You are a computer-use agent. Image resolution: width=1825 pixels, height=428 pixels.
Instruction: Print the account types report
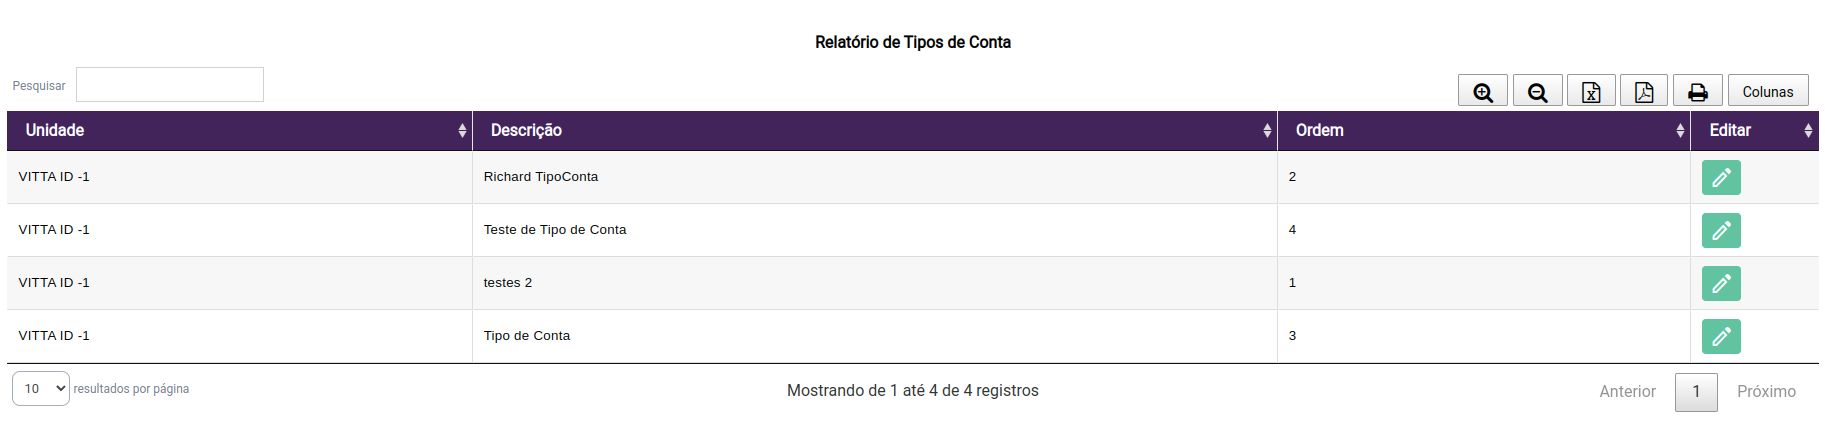click(1697, 92)
